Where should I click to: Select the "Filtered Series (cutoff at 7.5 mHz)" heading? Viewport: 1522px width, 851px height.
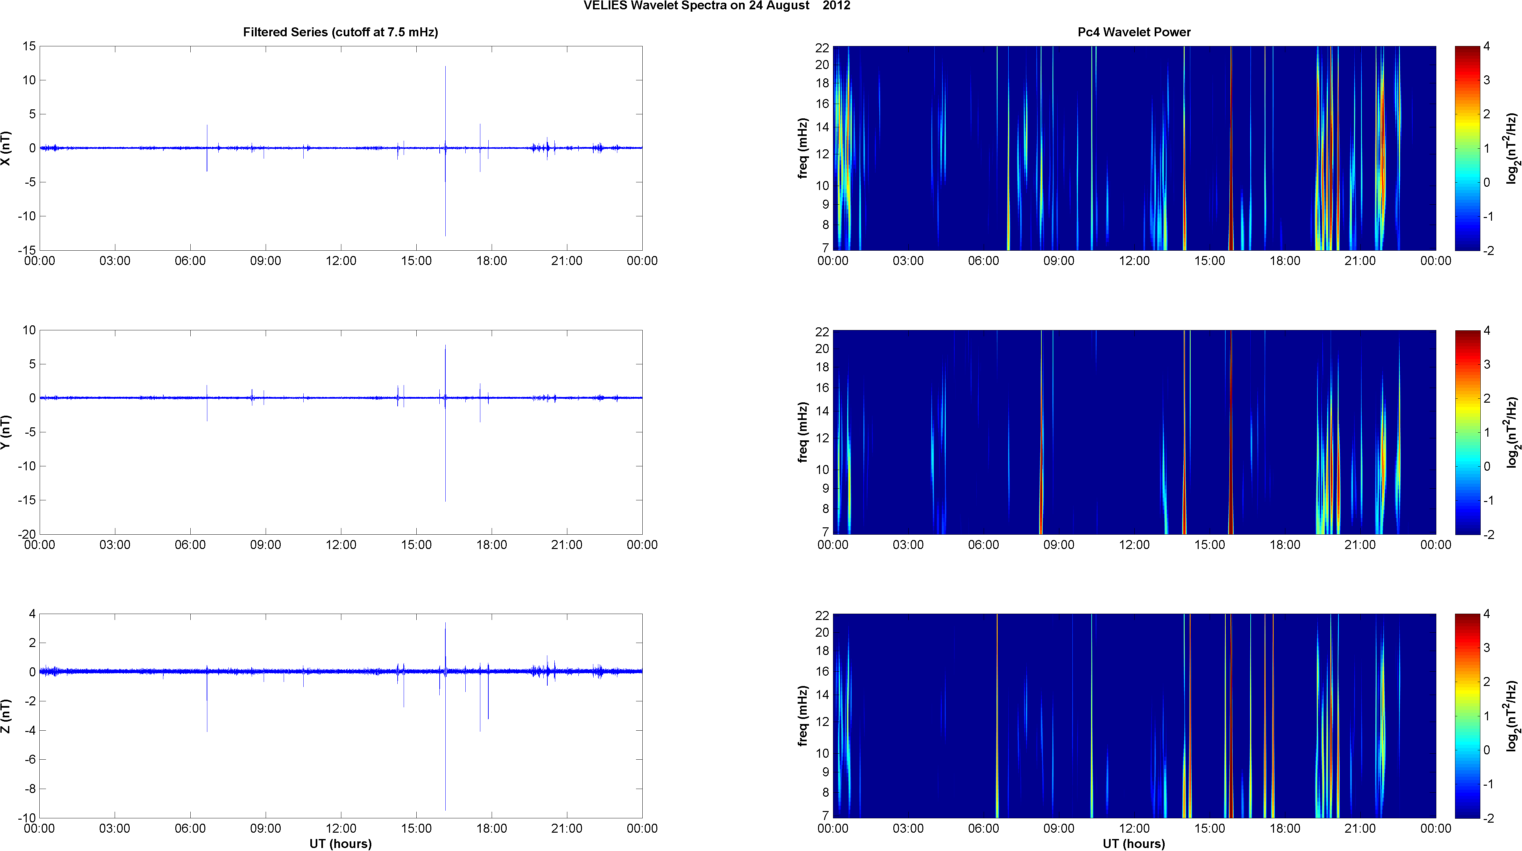tap(340, 32)
